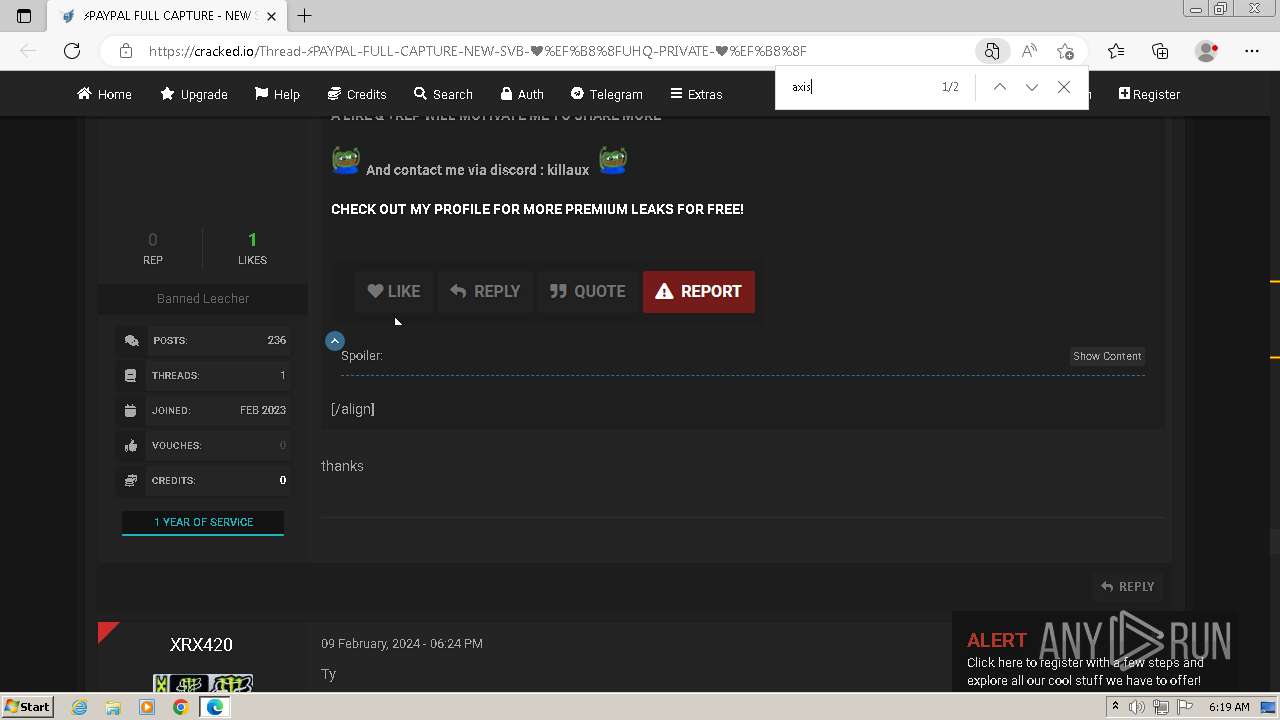Click the address bar URL
Screen dimensions: 1280x720
(478, 51)
